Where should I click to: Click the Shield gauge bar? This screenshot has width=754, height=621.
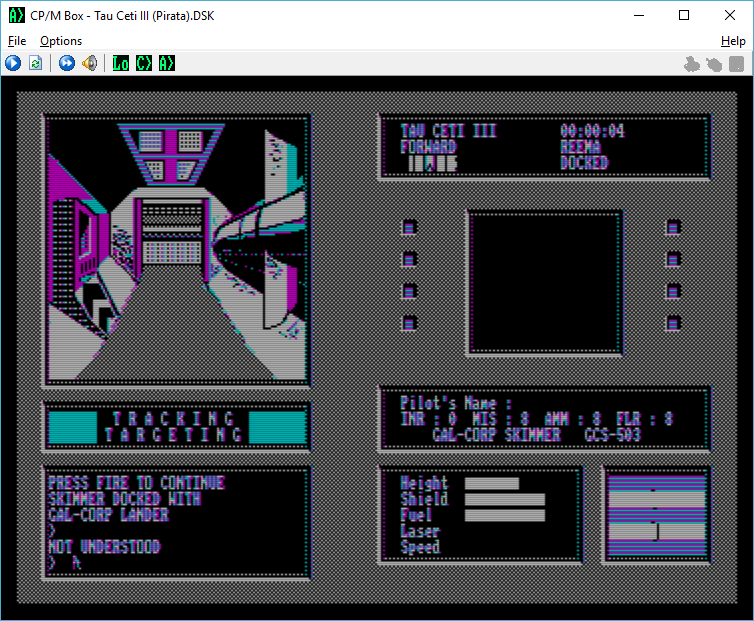pyautogui.click(x=505, y=499)
